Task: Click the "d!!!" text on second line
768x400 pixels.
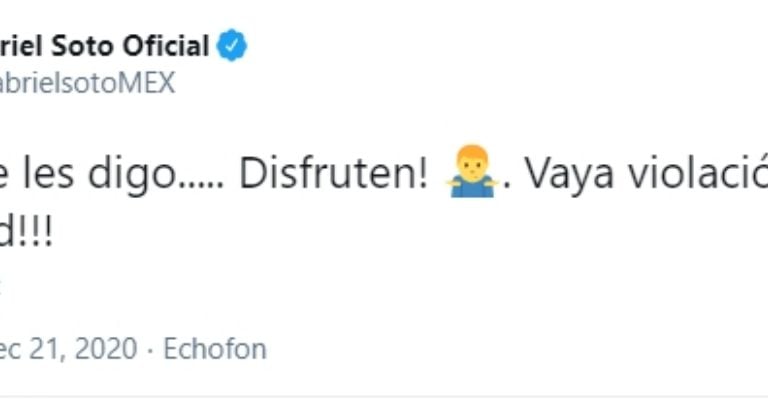Action: point(28,232)
